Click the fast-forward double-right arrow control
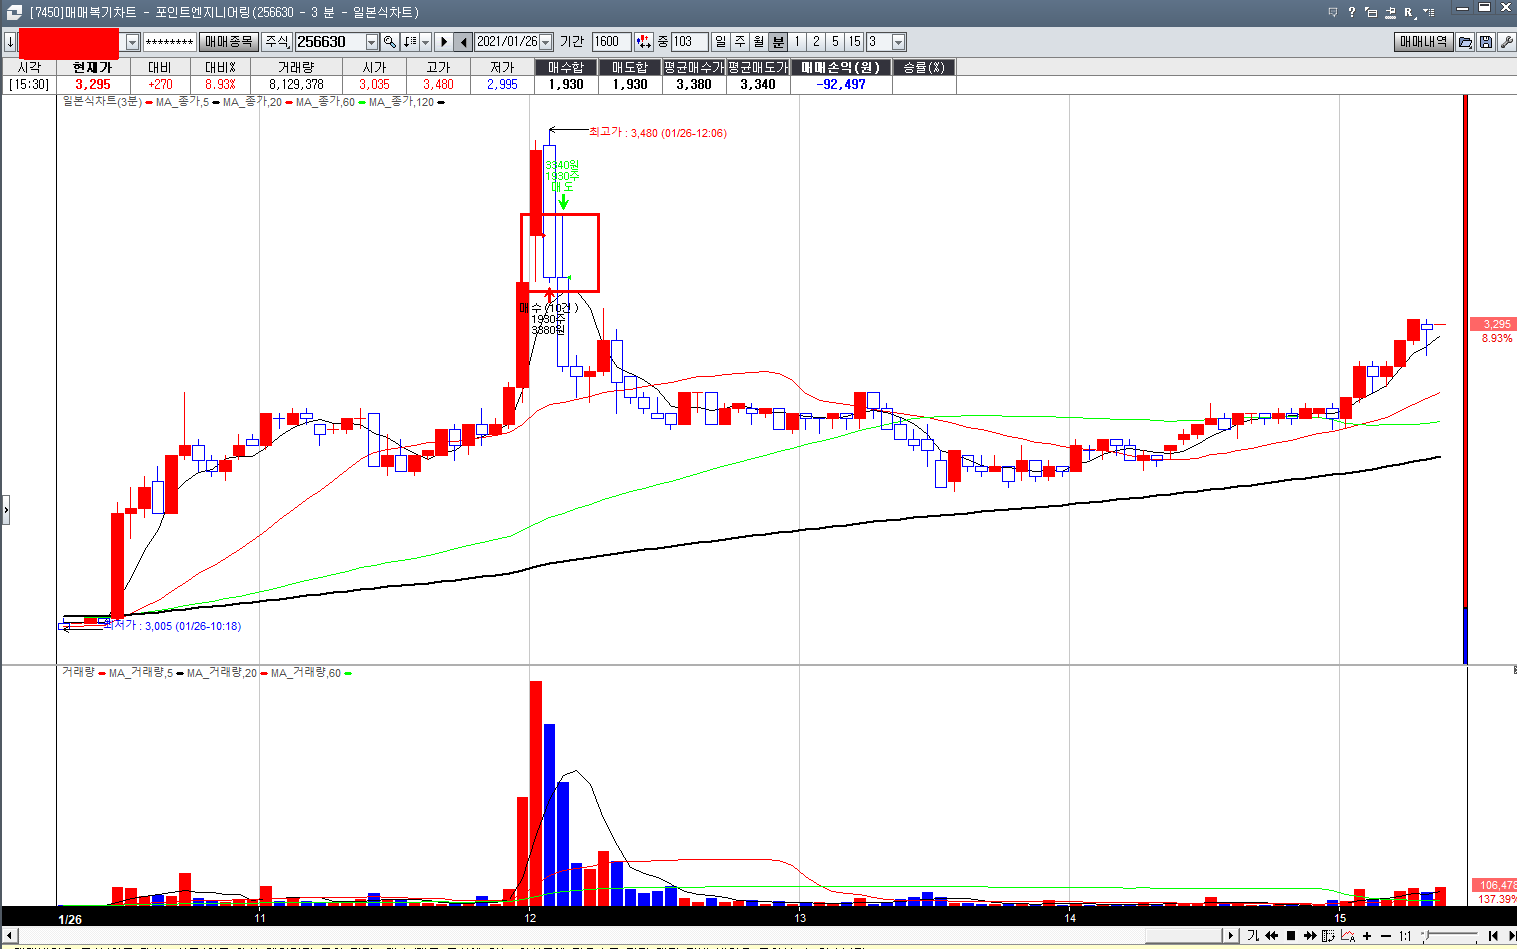 [x=1310, y=936]
